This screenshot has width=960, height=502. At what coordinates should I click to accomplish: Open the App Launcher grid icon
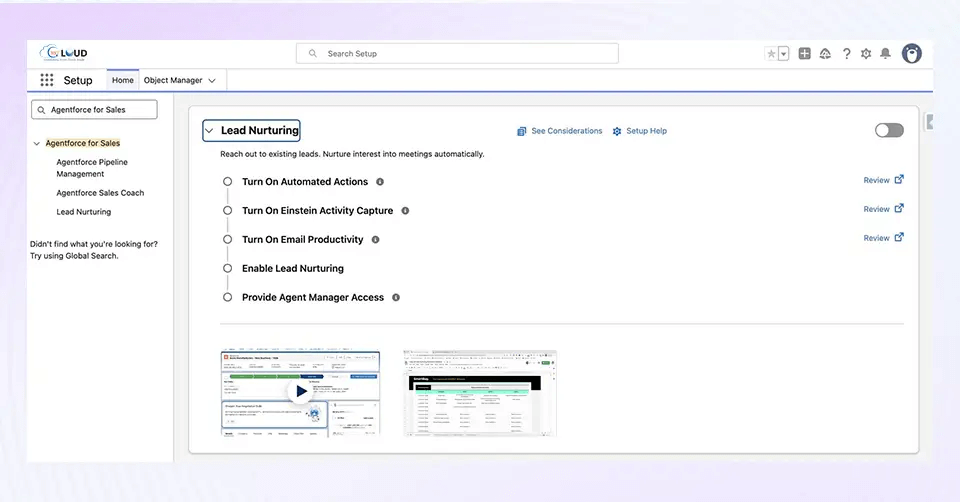click(x=47, y=80)
